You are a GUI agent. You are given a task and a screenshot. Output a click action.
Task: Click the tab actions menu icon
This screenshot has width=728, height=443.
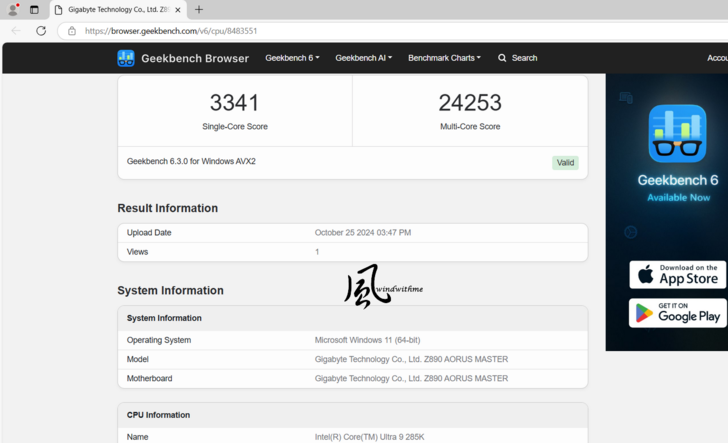(34, 10)
